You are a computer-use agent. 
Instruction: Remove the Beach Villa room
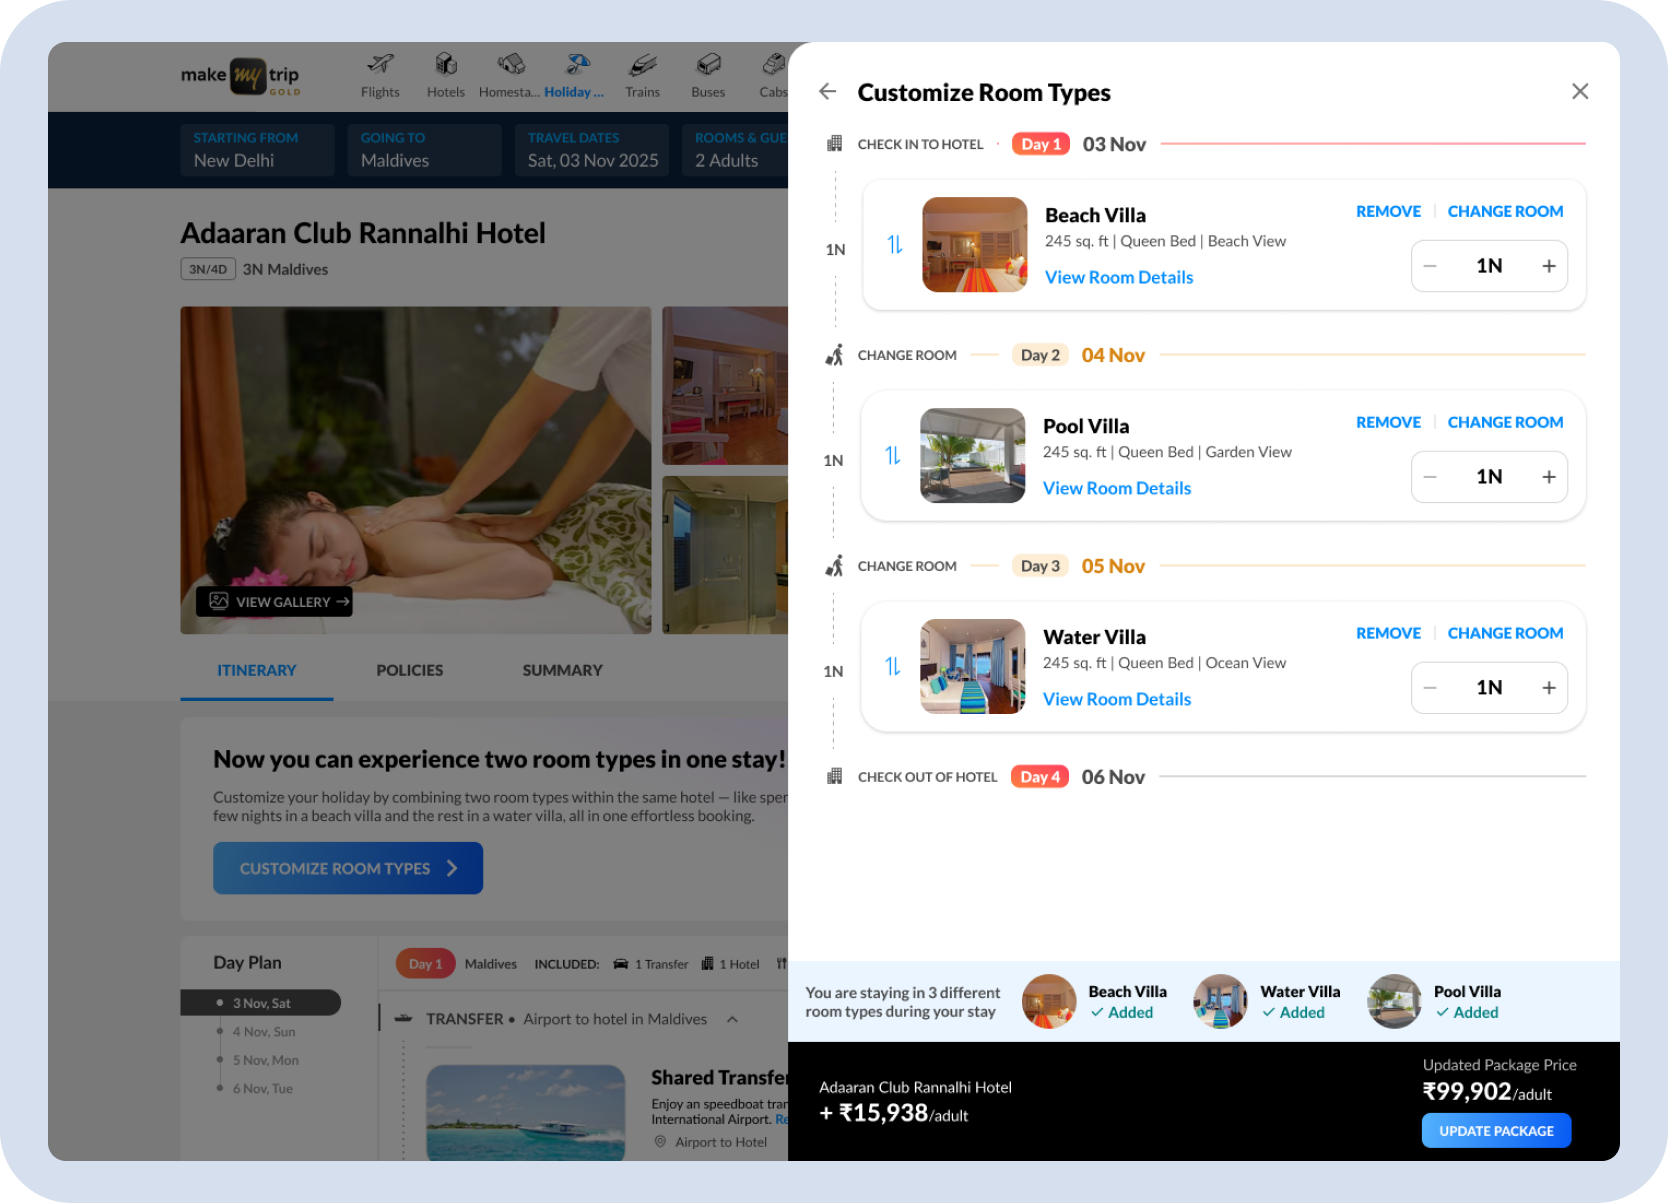(x=1388, y=211)
